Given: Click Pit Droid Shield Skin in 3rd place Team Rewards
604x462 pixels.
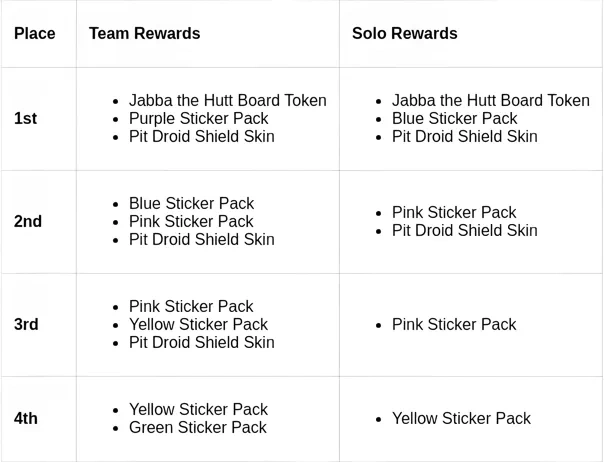Looking at the screenshot, I should pyautogui.click(x=201, y=343).
